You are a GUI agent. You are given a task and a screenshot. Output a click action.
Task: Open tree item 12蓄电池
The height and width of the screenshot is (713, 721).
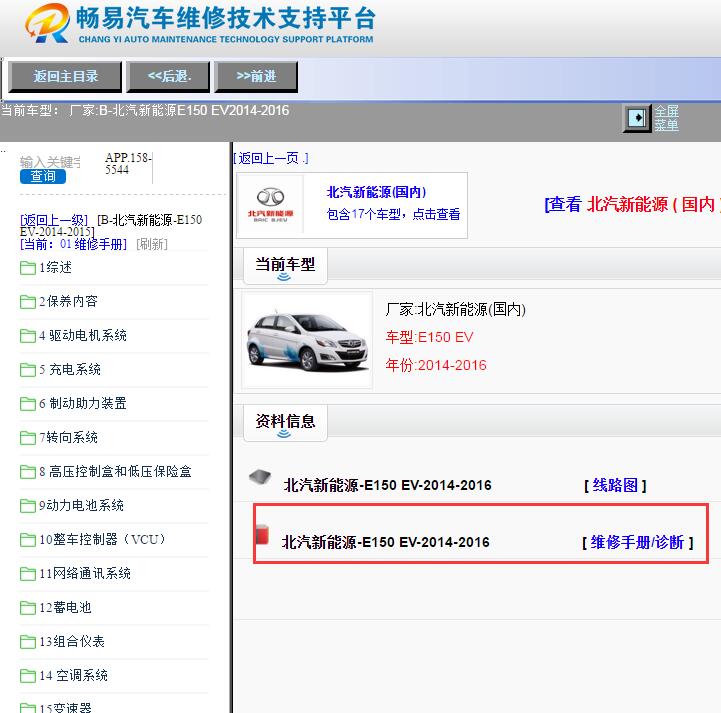point(65,608)
